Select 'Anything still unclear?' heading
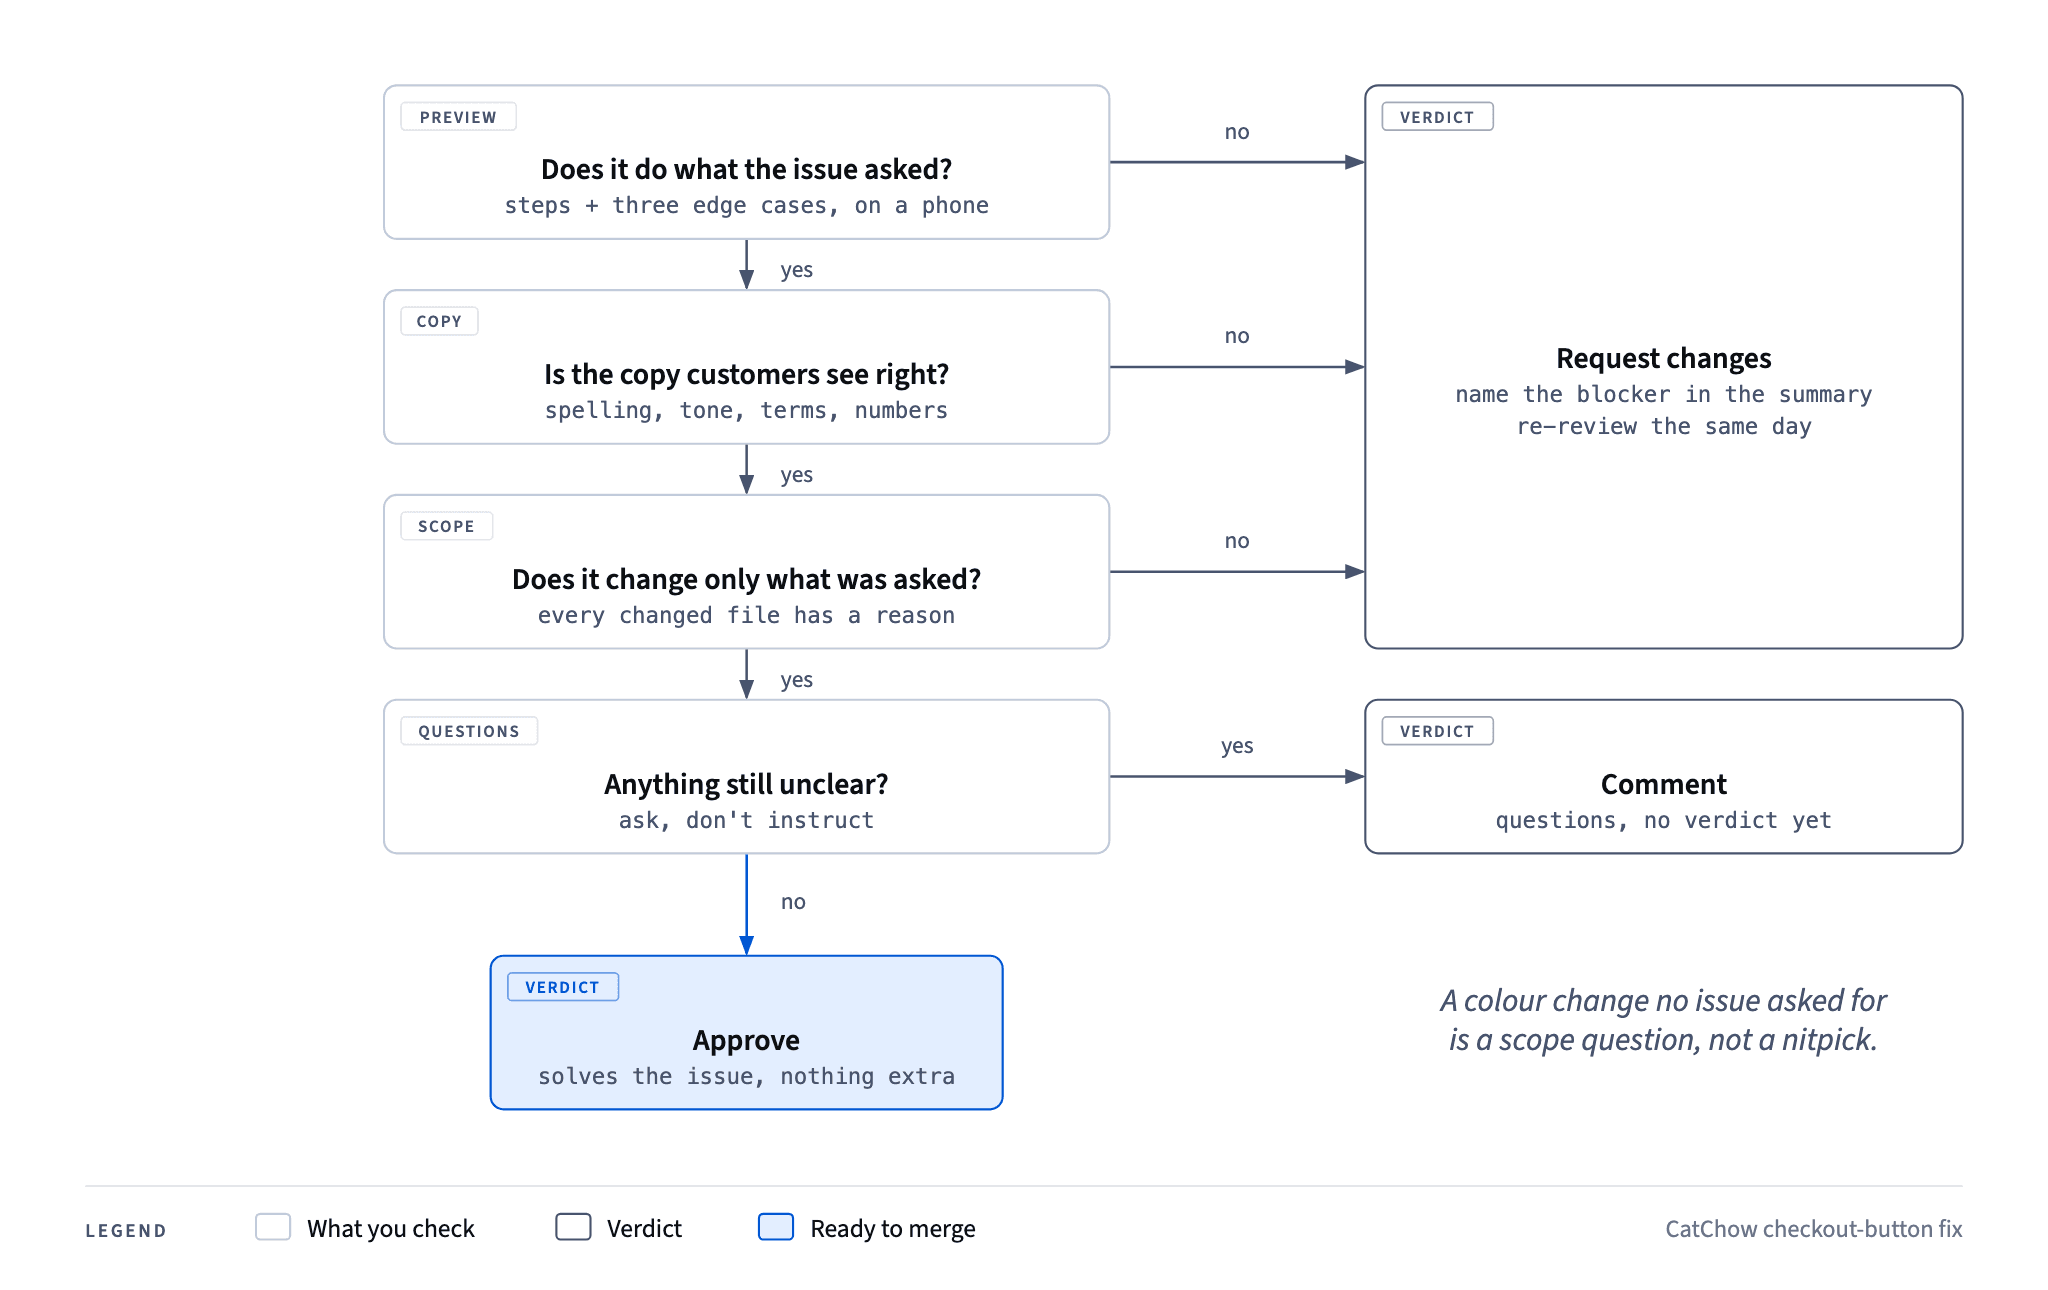Viewport: 2048px width, 1290px height. coord(746,784)
